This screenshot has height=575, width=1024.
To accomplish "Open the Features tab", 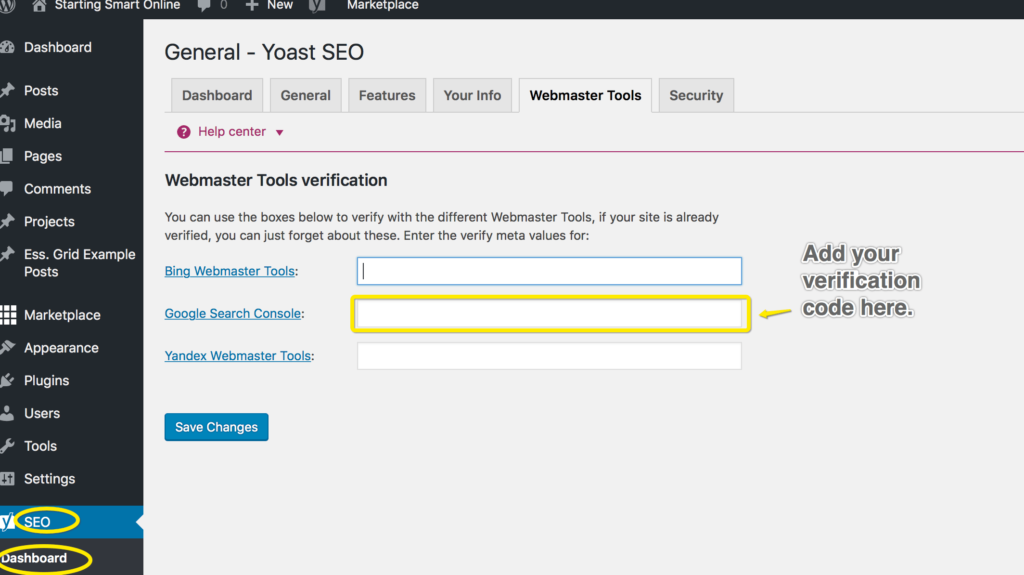I will [387, 95].
